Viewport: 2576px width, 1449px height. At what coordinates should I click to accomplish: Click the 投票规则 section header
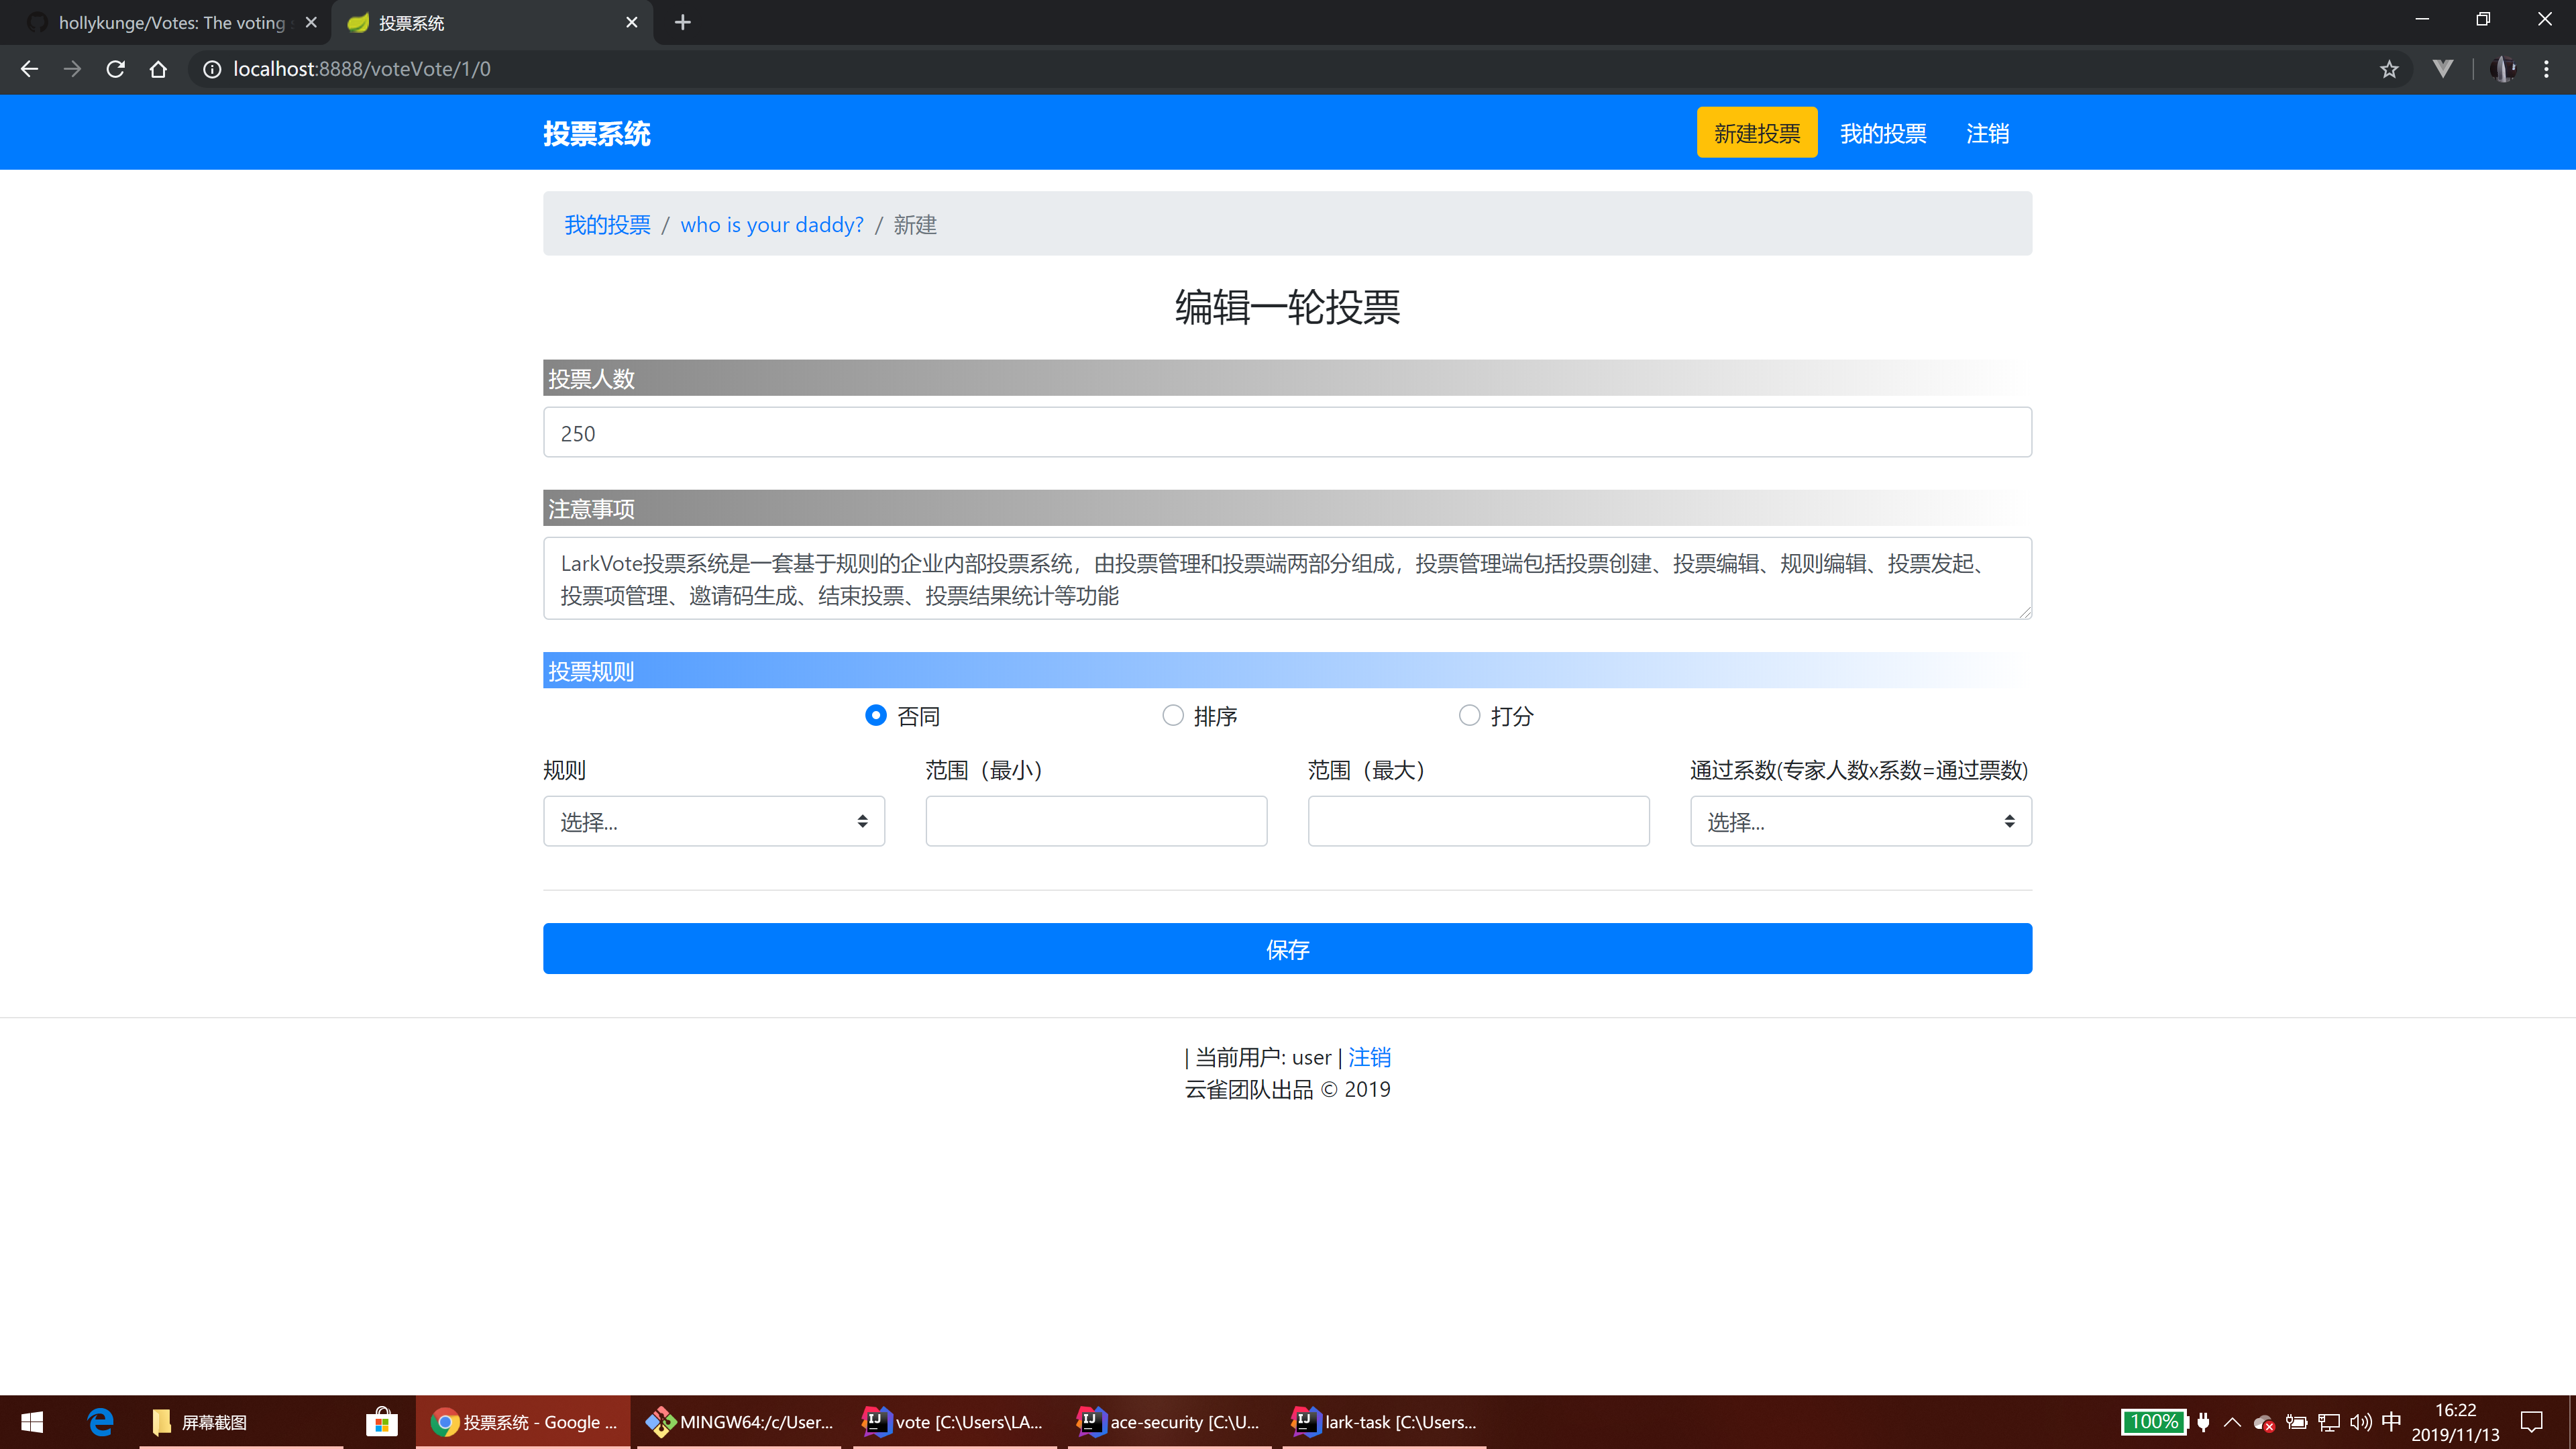pos(1287,670)
